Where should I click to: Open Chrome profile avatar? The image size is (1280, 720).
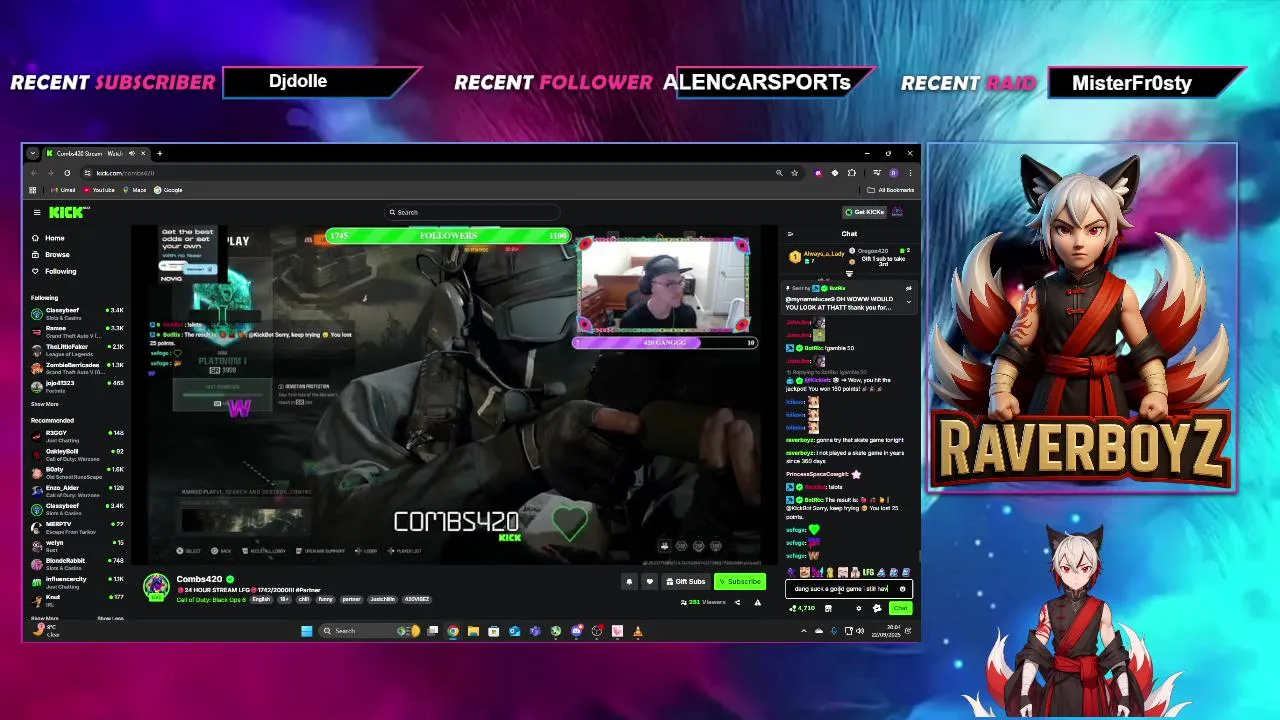click(893, 173)
